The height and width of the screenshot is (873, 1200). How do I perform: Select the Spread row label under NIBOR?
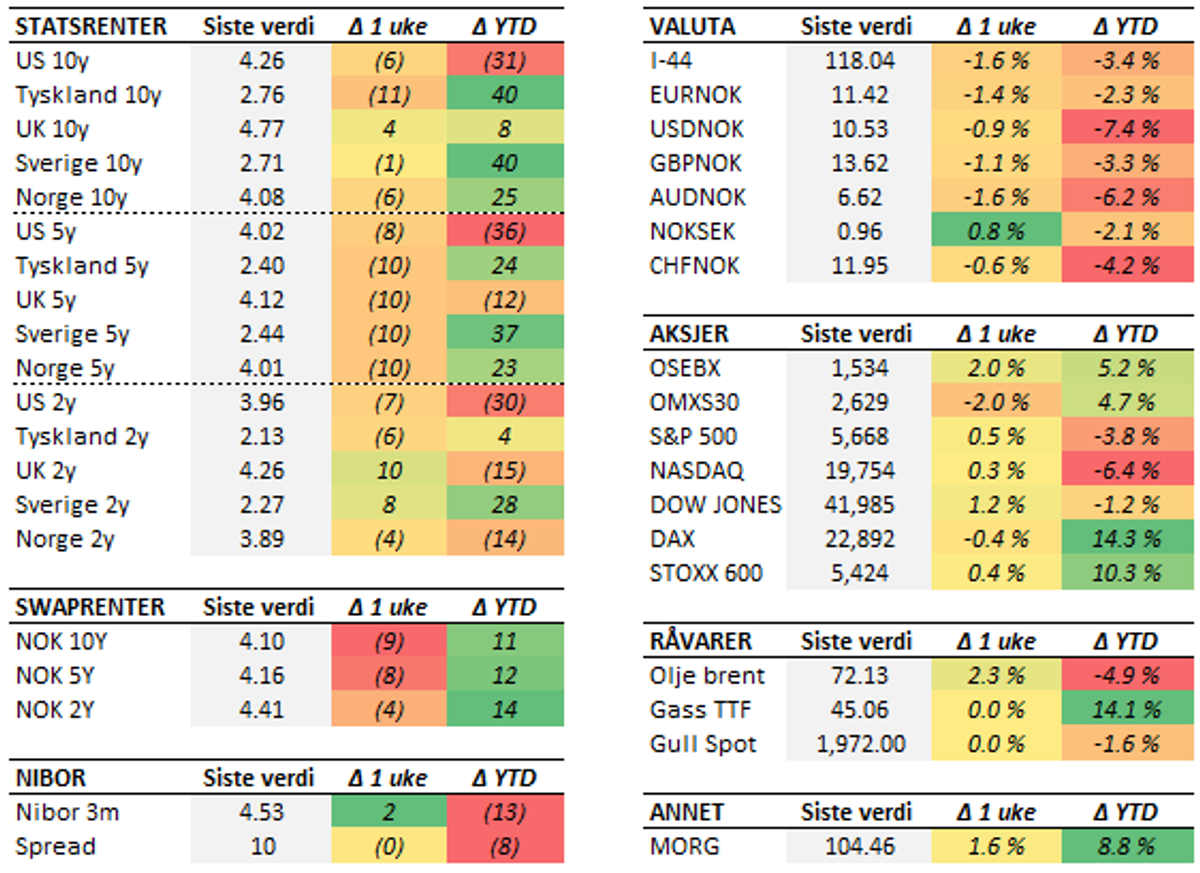pyautogui.click(x=56, y=847)
